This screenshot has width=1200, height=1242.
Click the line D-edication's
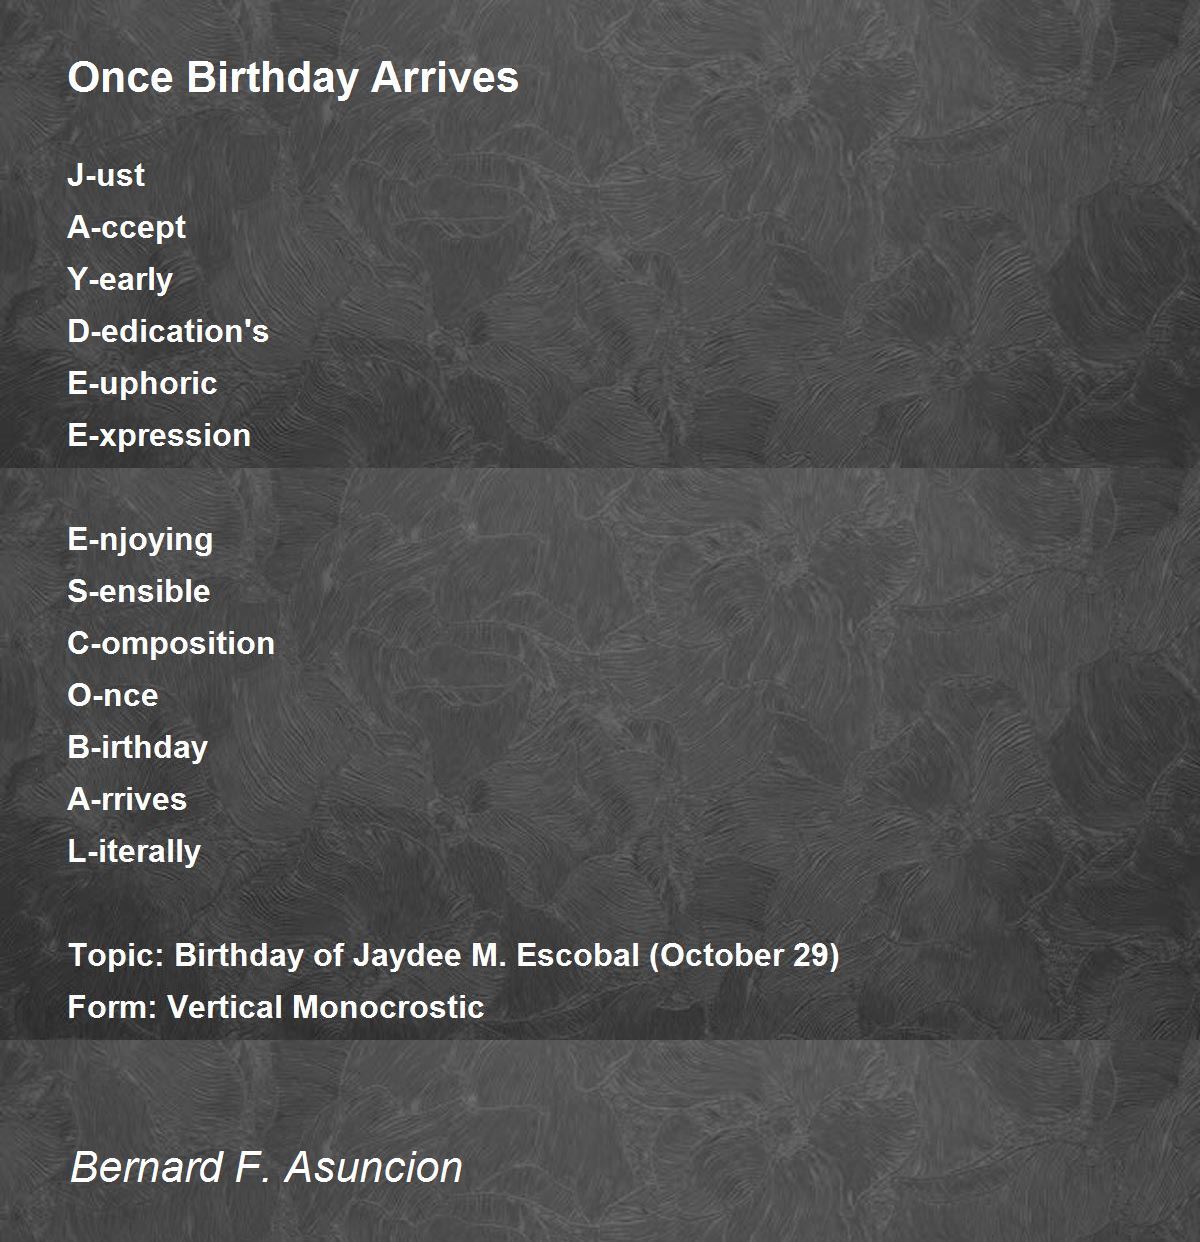[168, 331]
